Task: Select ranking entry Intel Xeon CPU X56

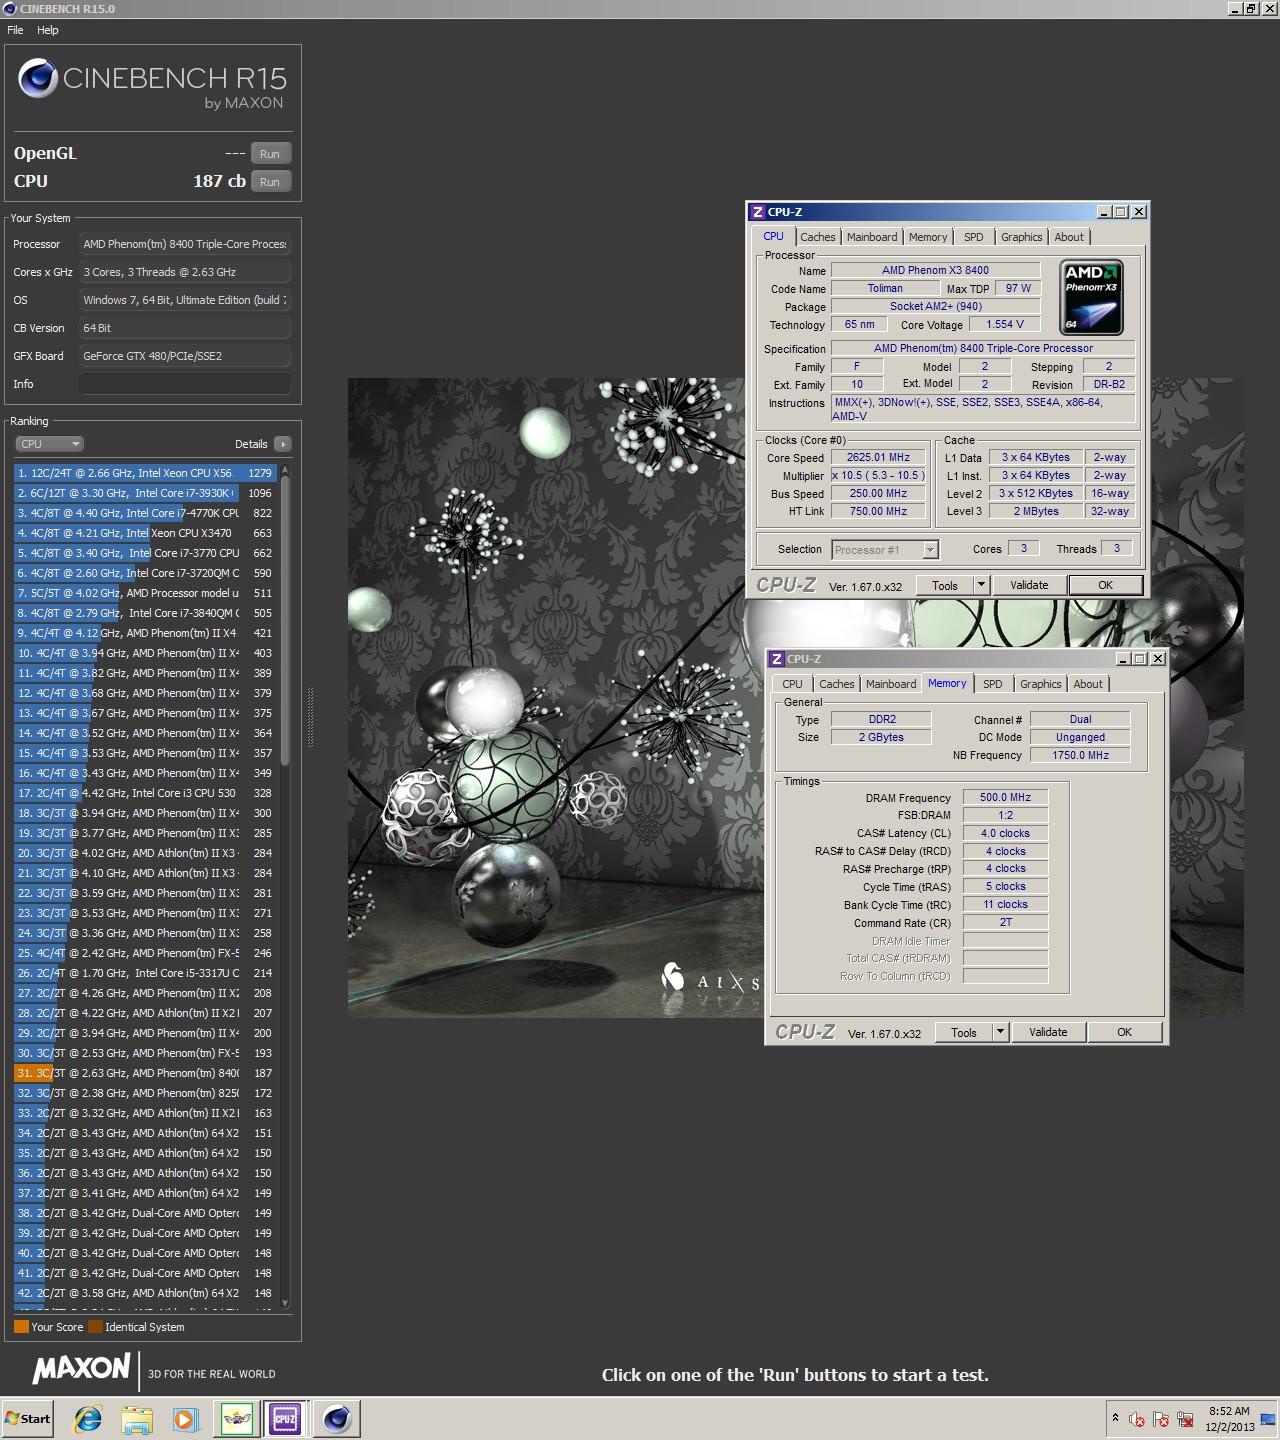Action: (x=145, y=473)
